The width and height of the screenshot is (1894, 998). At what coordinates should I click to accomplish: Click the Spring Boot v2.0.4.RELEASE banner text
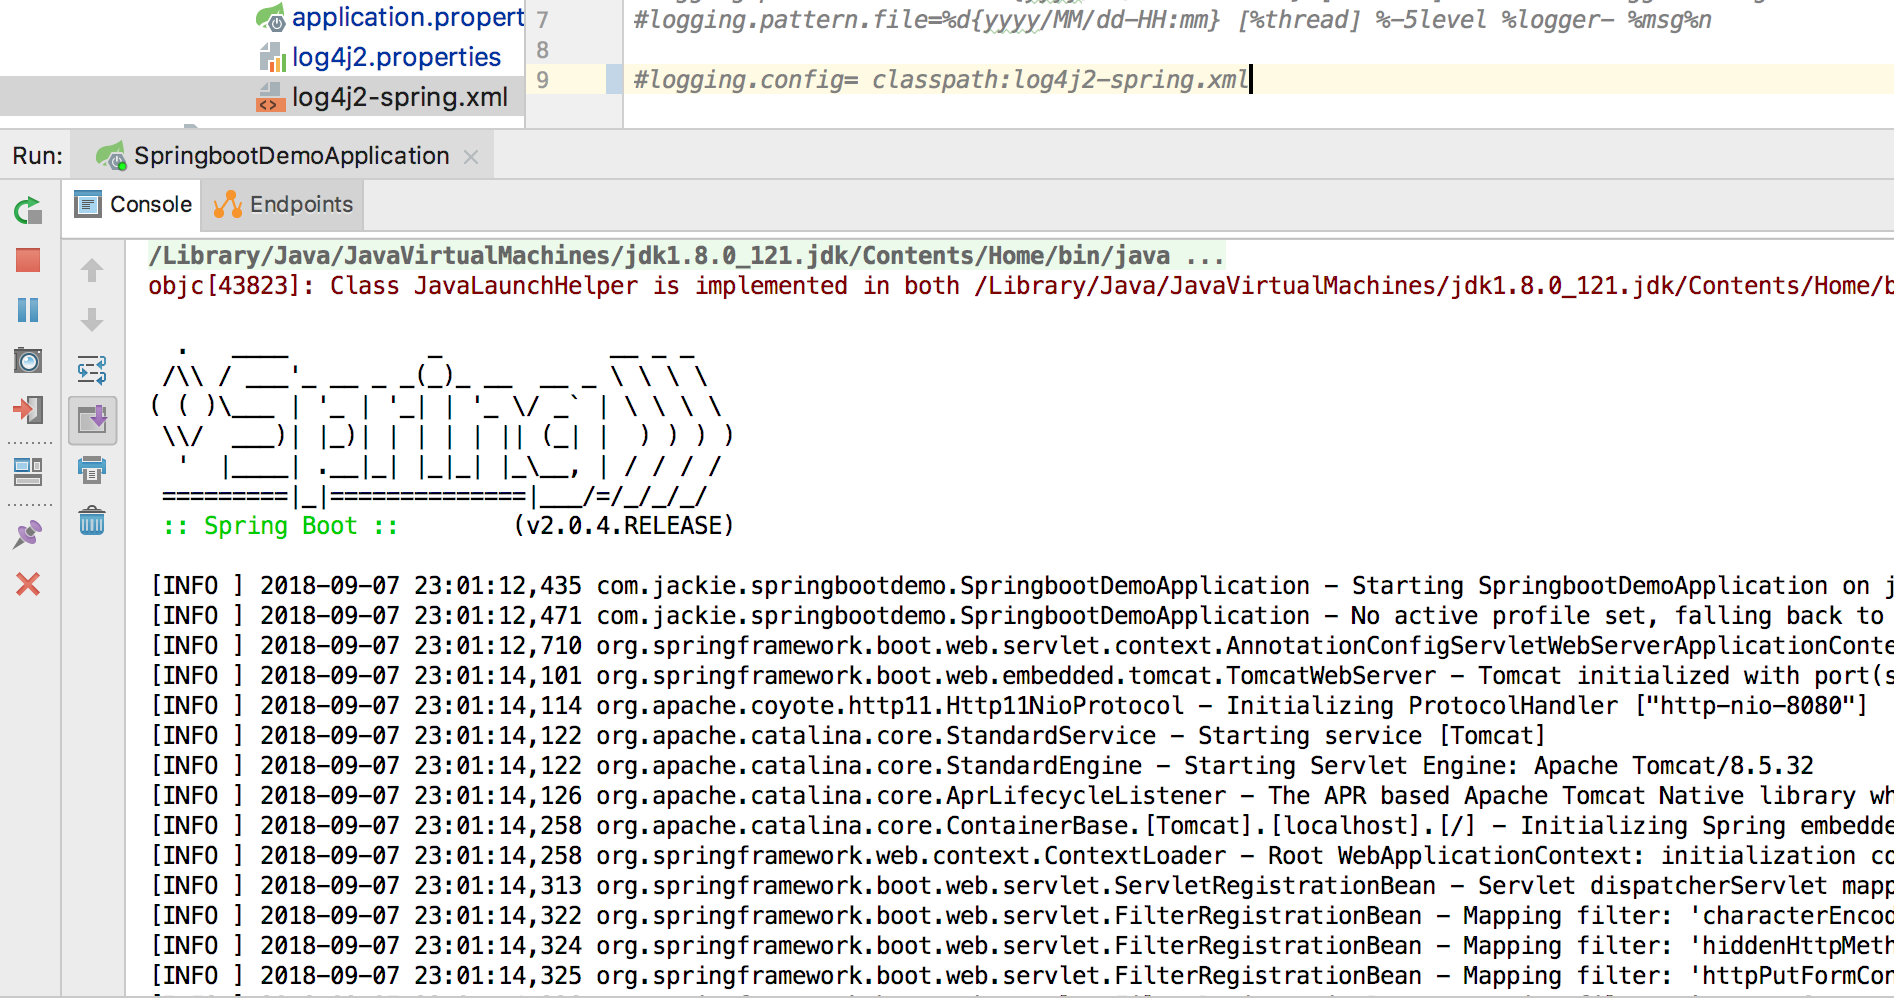point(448,526)
